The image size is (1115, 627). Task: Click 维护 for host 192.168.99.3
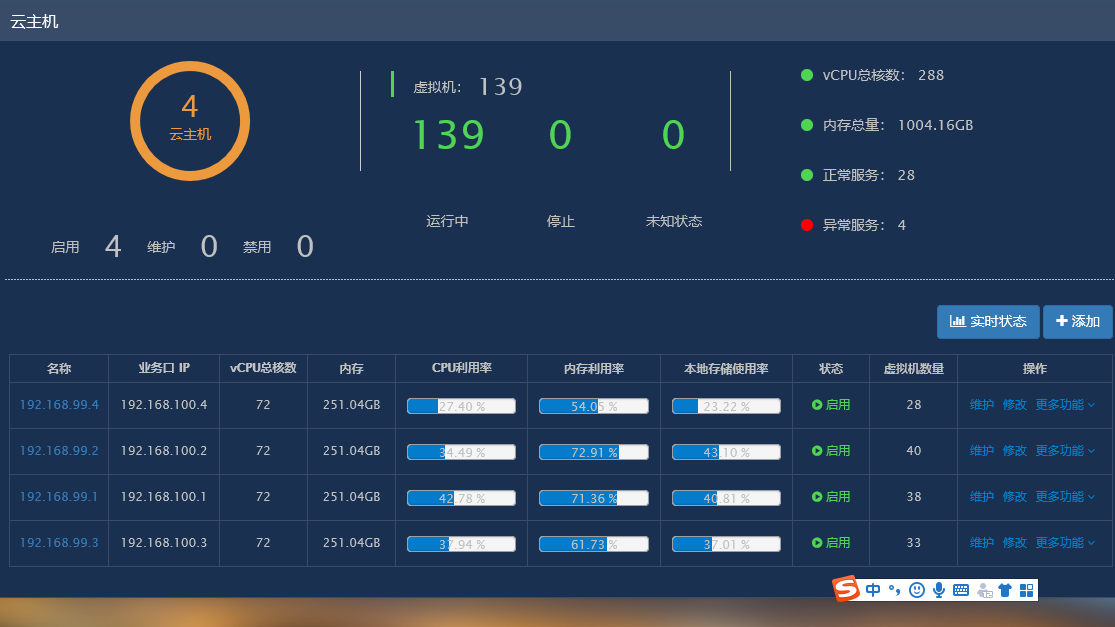coord(981,542)
